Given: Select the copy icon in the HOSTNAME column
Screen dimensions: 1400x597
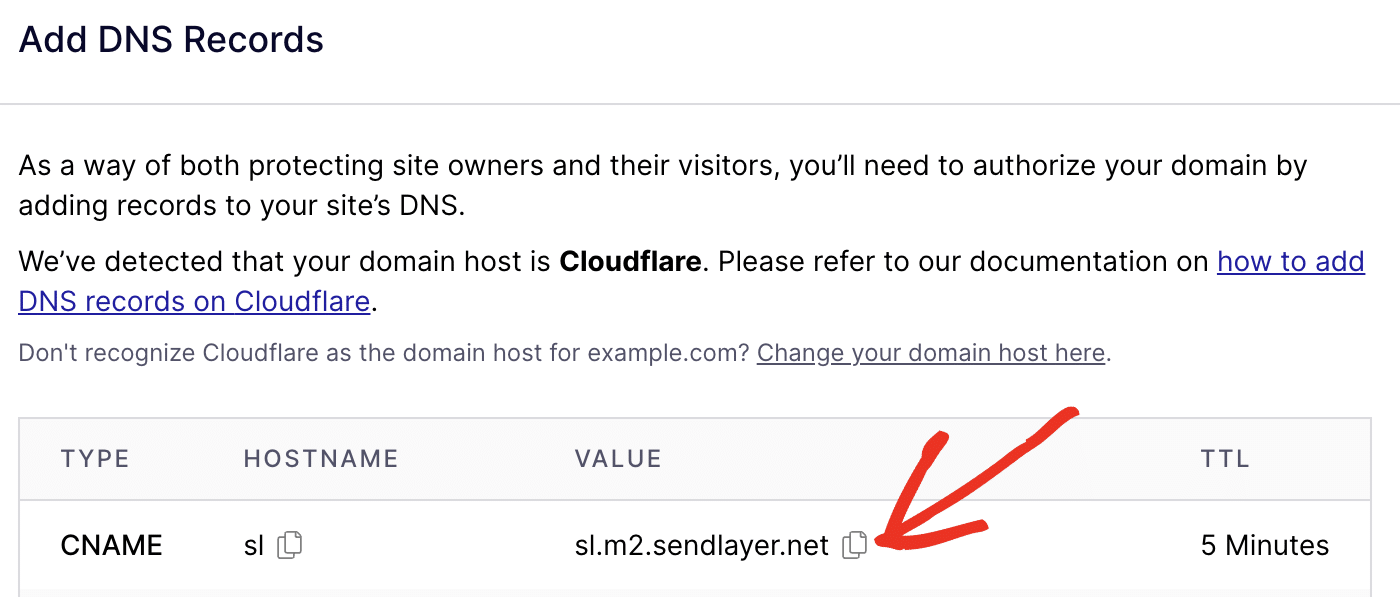Looking at the screenshot, I should (287, 545).
